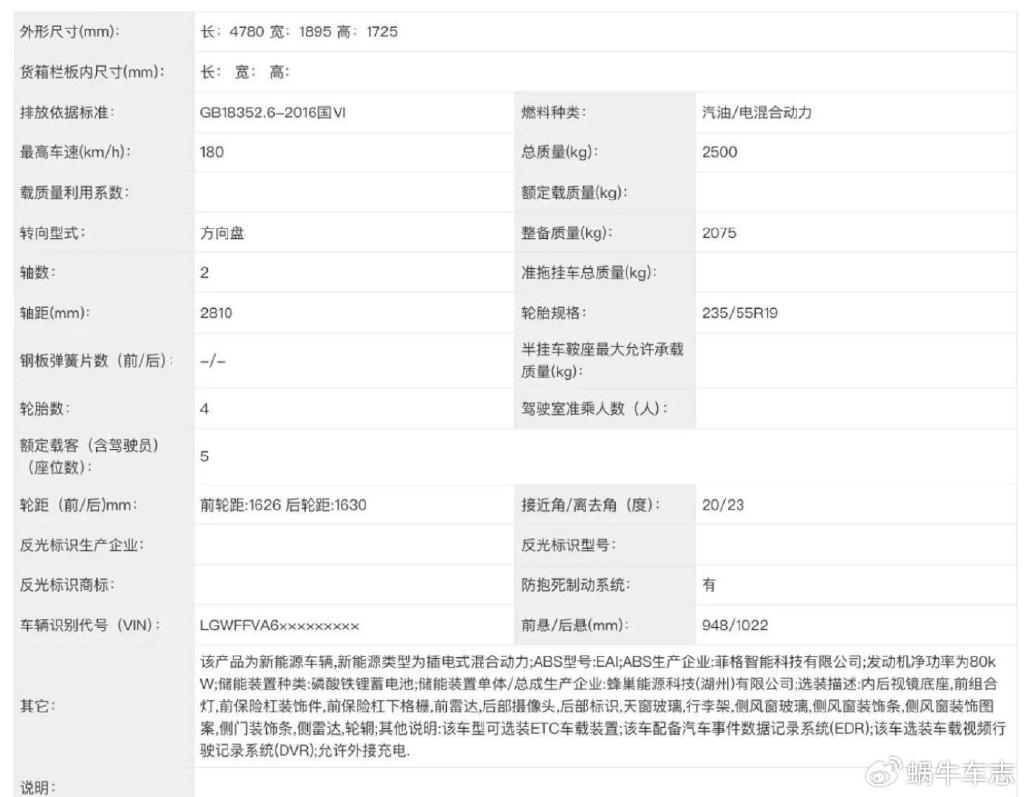The height and width of the screenshot is (797, 1024).
Task: Click the 其它 row label
Action: (x=38, y=706)
